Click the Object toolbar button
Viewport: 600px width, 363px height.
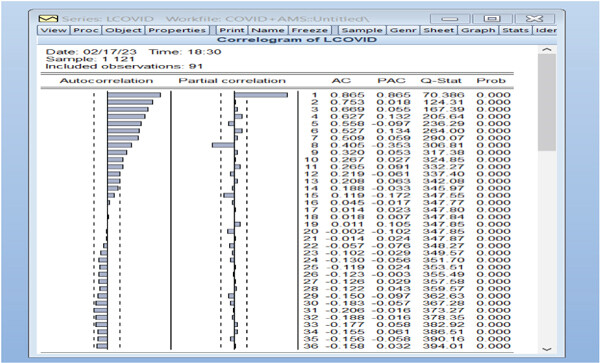click(x=123, y=30)
